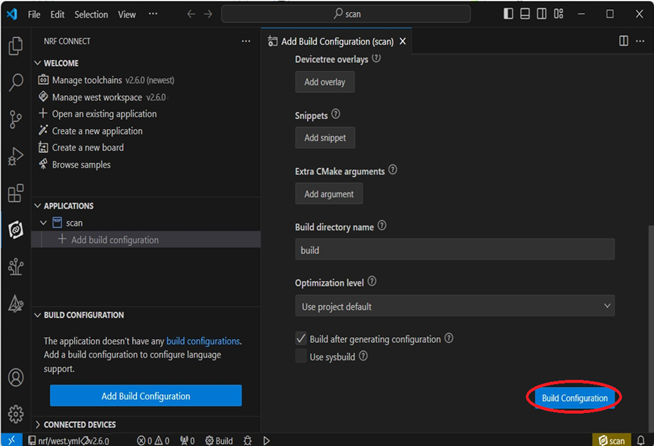Split the editor right icon
This screenshot has height=446, width=654.
click(623, 41)
